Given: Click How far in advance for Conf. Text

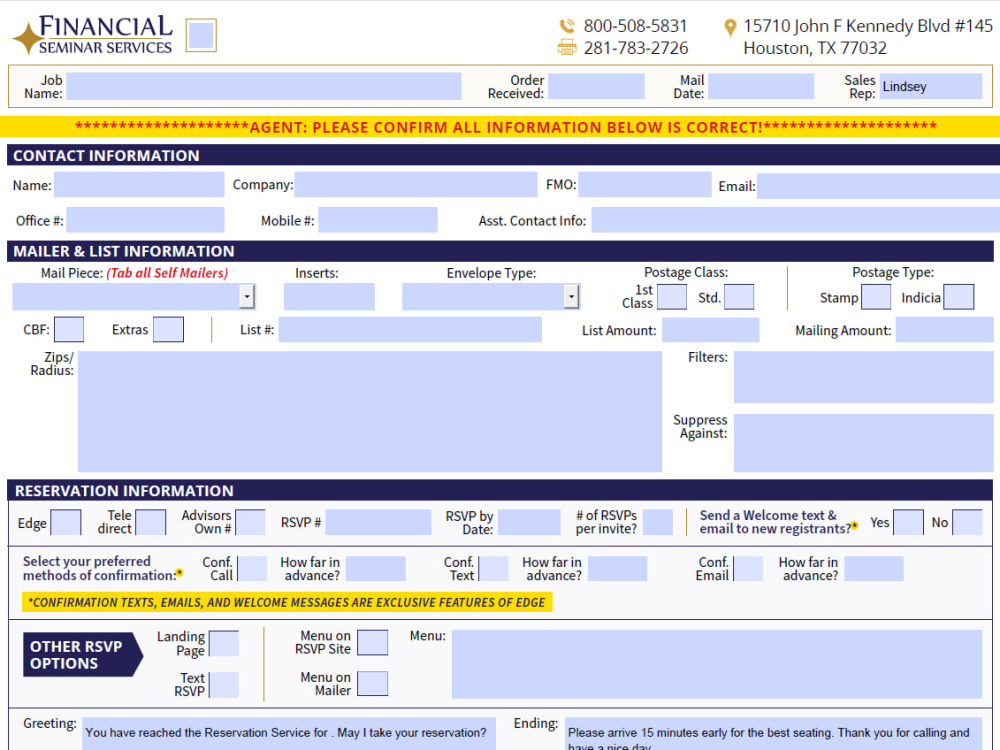Looking at the screenshot, I should coord(617,568).
